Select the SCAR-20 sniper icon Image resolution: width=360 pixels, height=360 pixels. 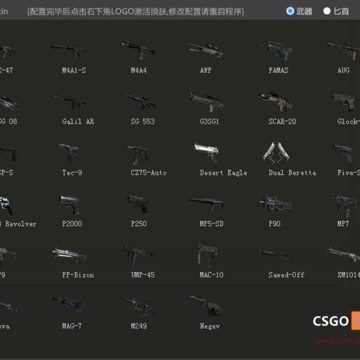click(275, 101)
